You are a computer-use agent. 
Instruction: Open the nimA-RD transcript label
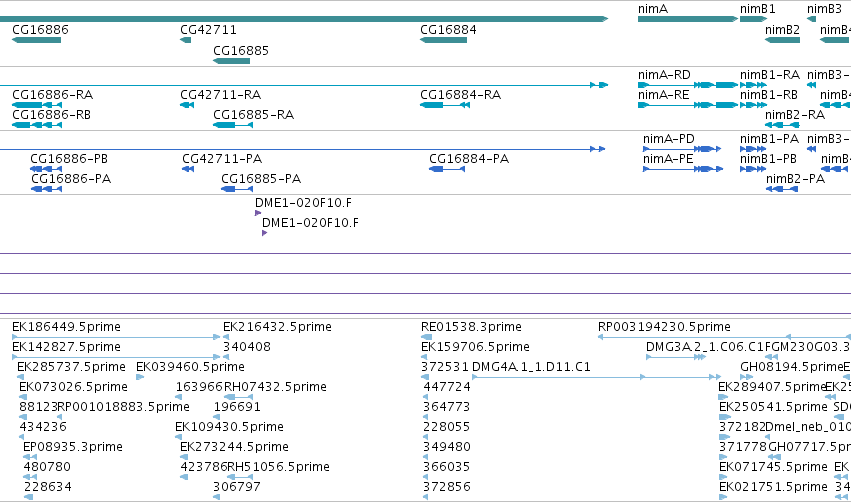point(664,75)
